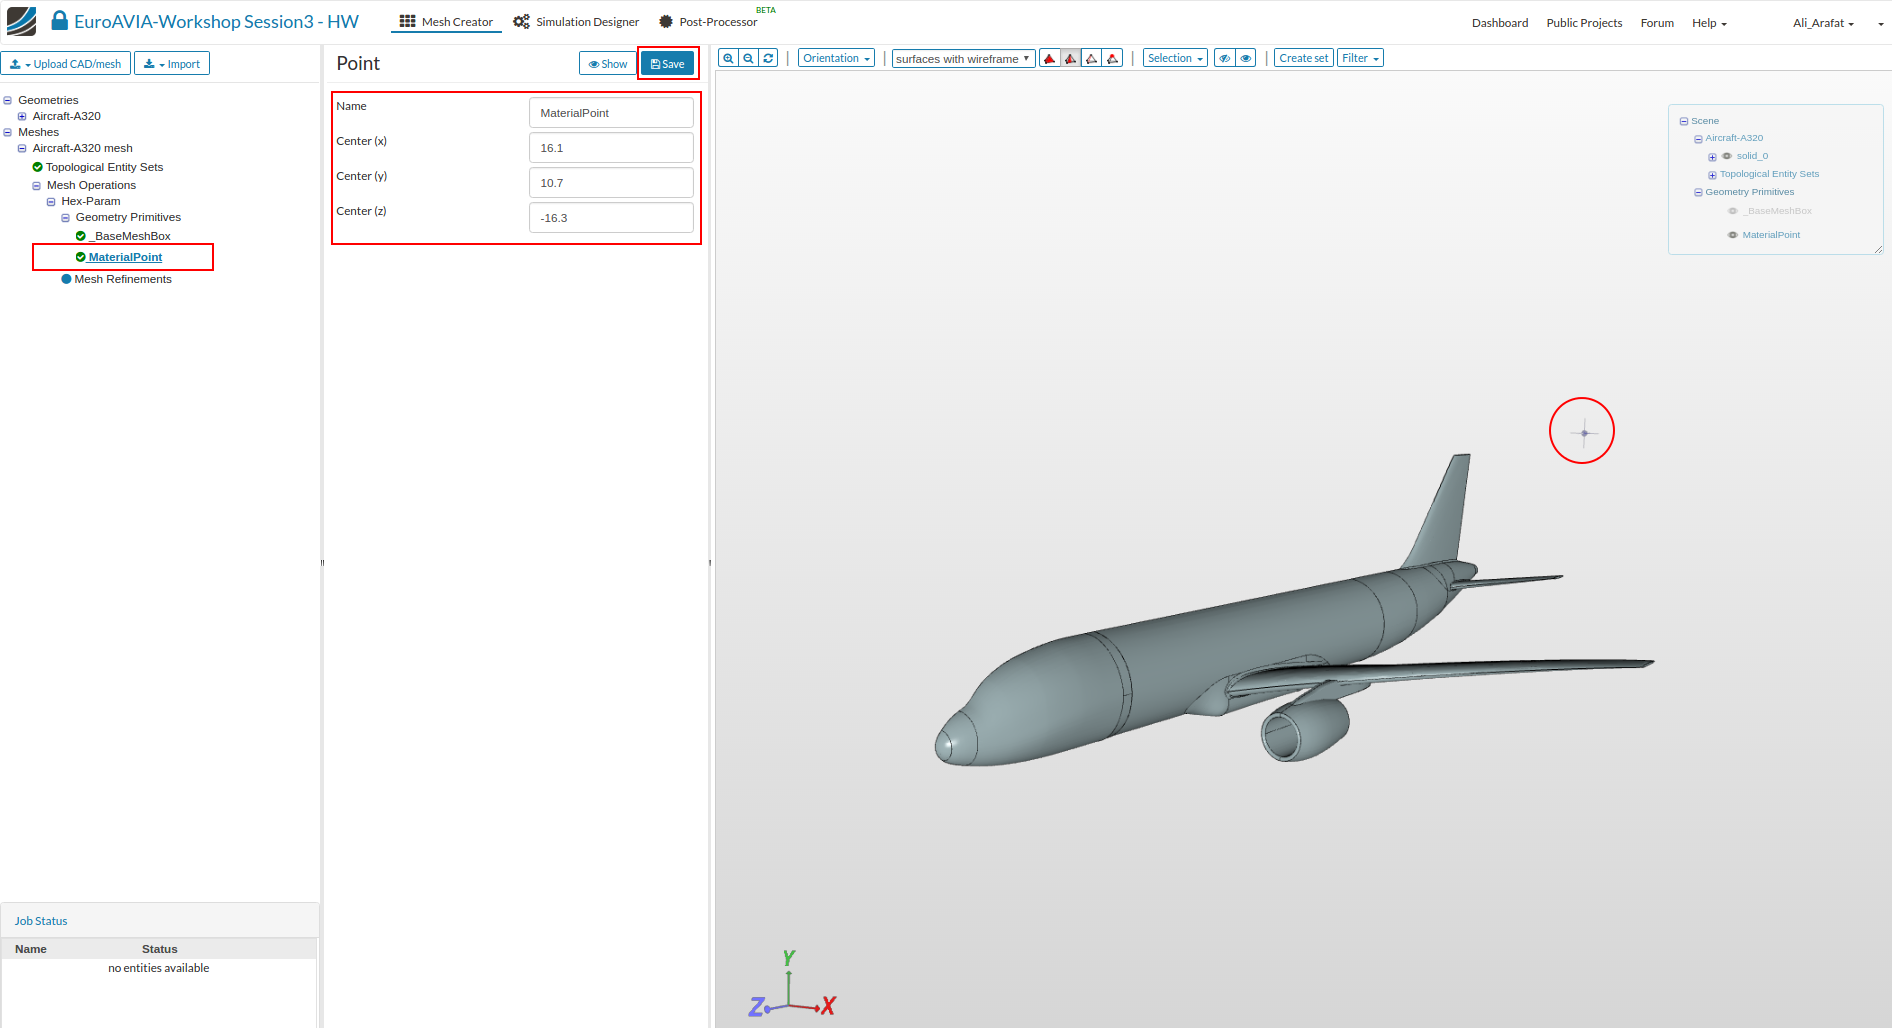The image size is (1892, 1028).
Task: Click the solid_0 label in the scene tree
Action: 1752,156
